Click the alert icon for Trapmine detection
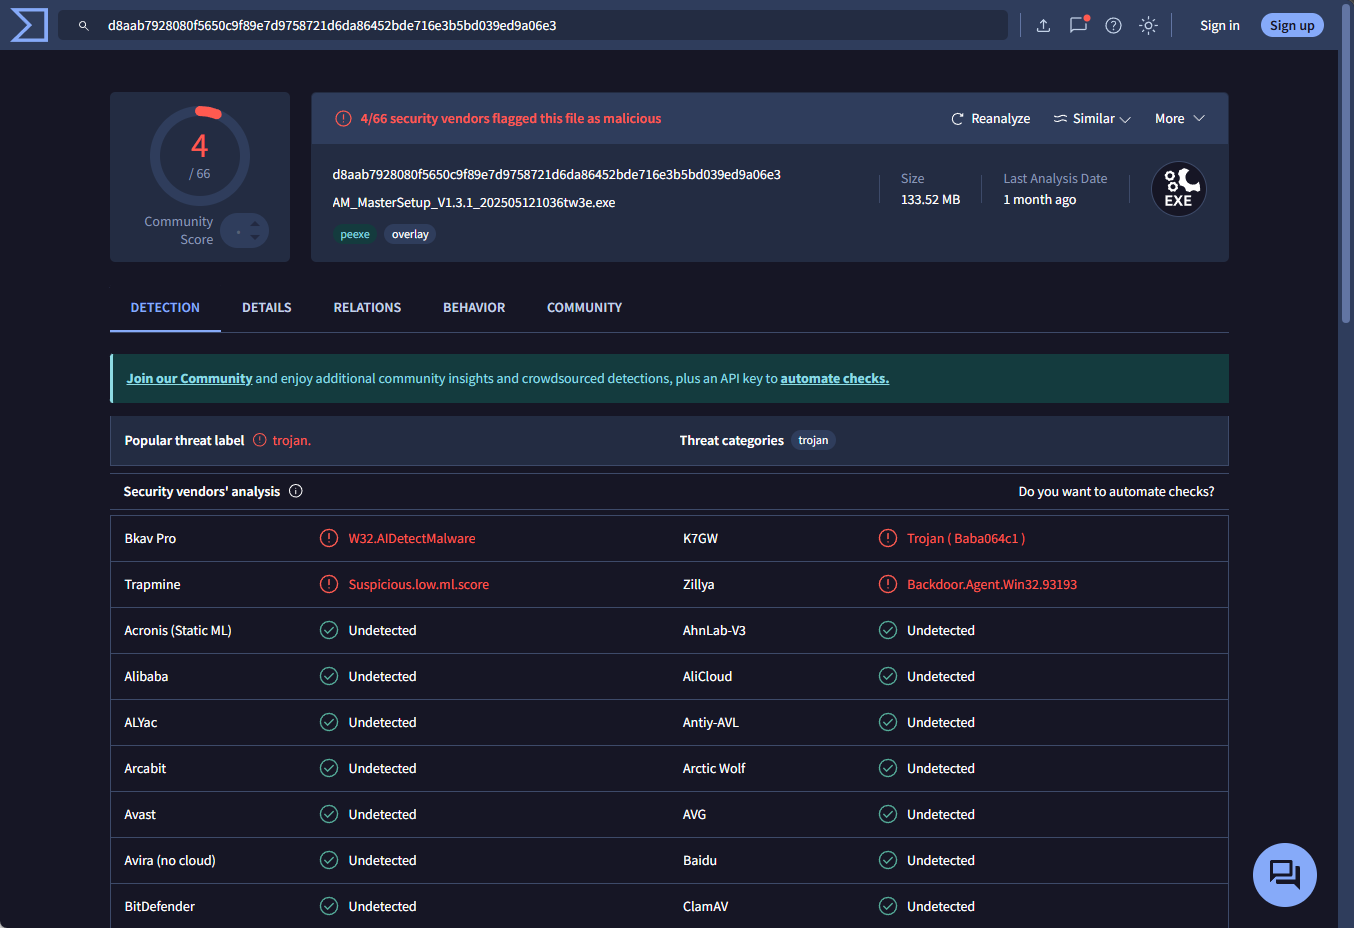This screenshot has height=928, width=1354. [x=329, y=584]
